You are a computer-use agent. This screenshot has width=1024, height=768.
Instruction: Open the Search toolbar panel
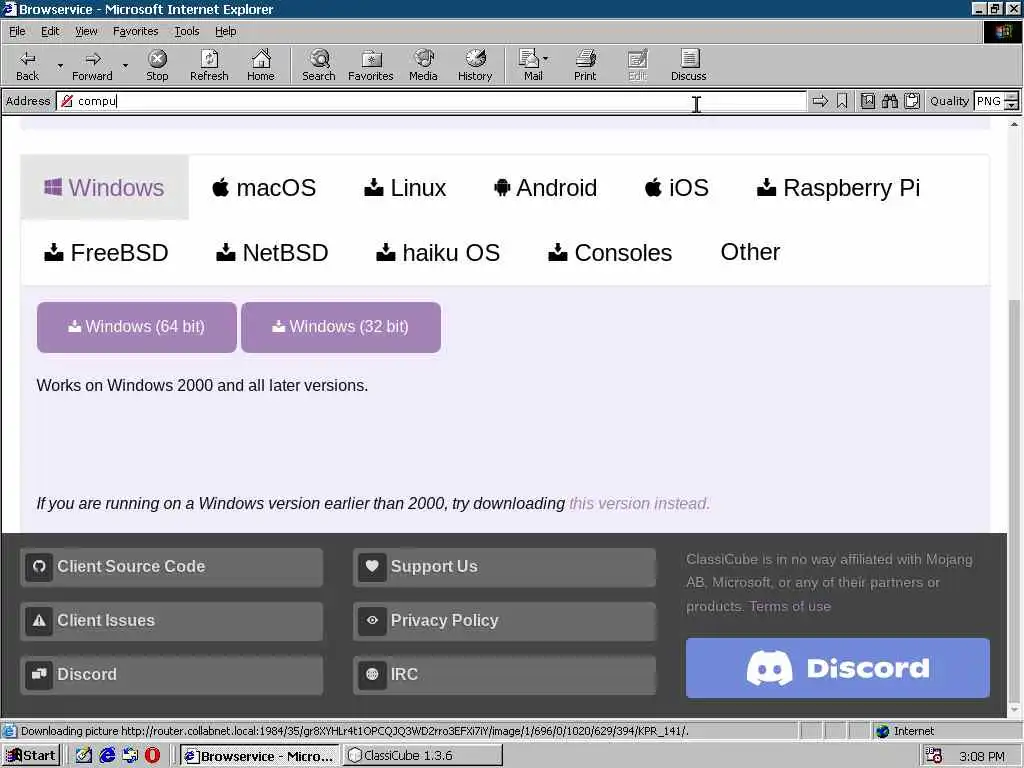click(319, 65)
